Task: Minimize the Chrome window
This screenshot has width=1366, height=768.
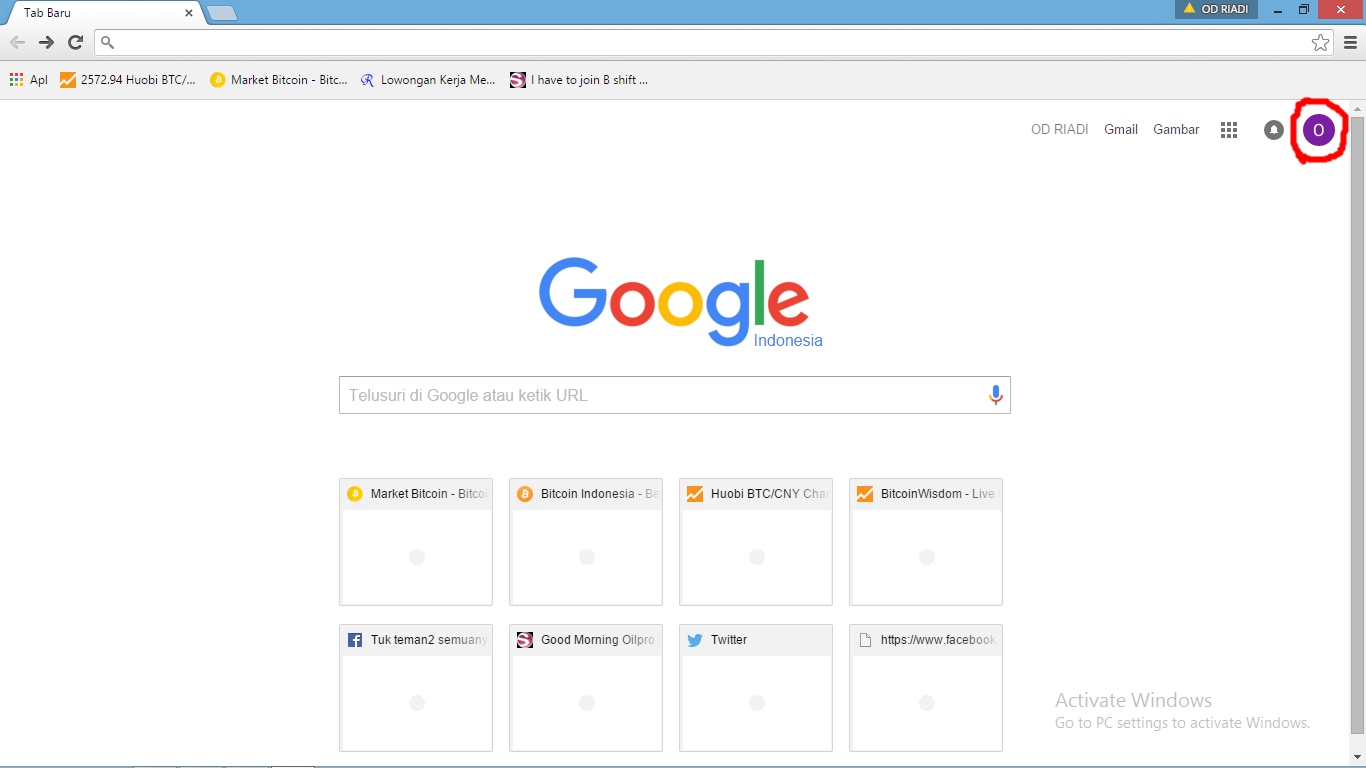Action: (x=1277, y=9)
